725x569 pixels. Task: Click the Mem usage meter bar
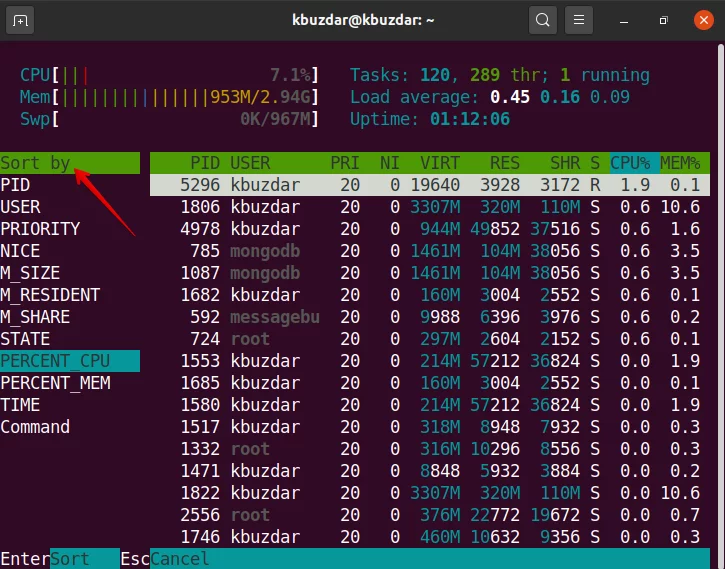coord(169,97)
